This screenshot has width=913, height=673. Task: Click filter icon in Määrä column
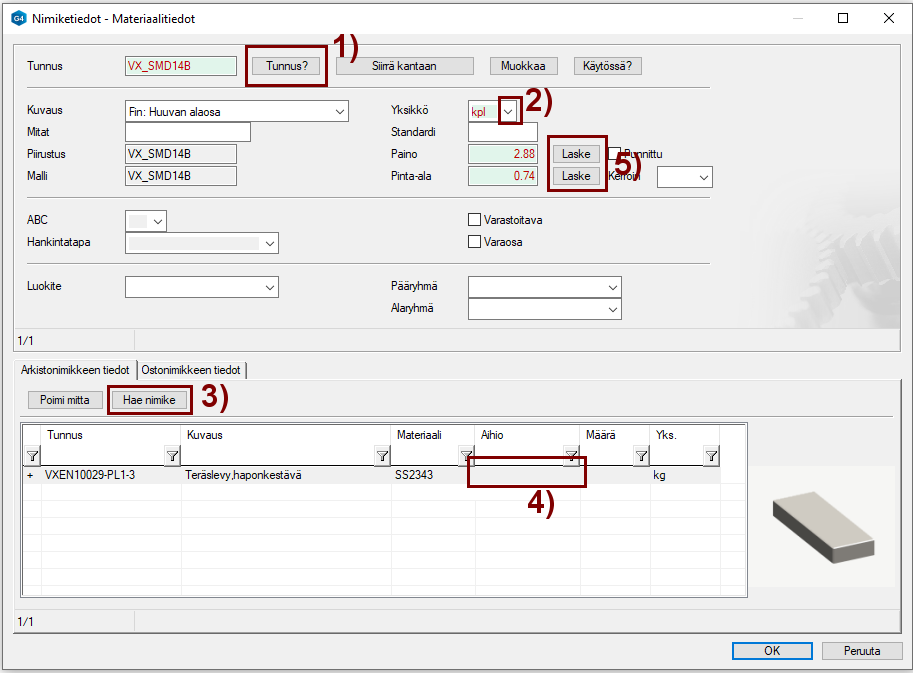[x=641, y=457]
